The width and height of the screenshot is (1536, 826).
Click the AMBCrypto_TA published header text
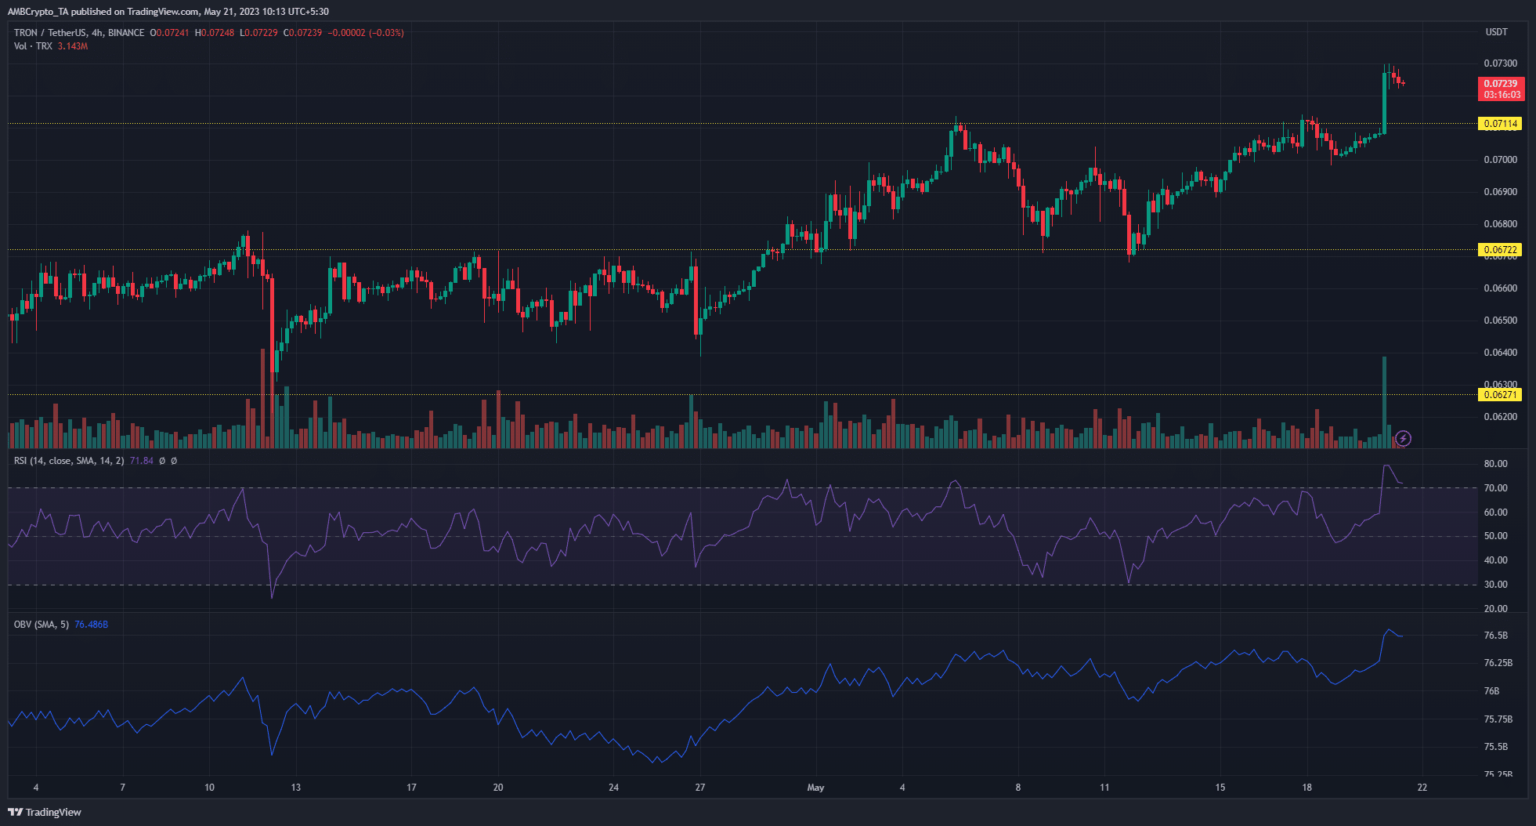coord(168,12)
